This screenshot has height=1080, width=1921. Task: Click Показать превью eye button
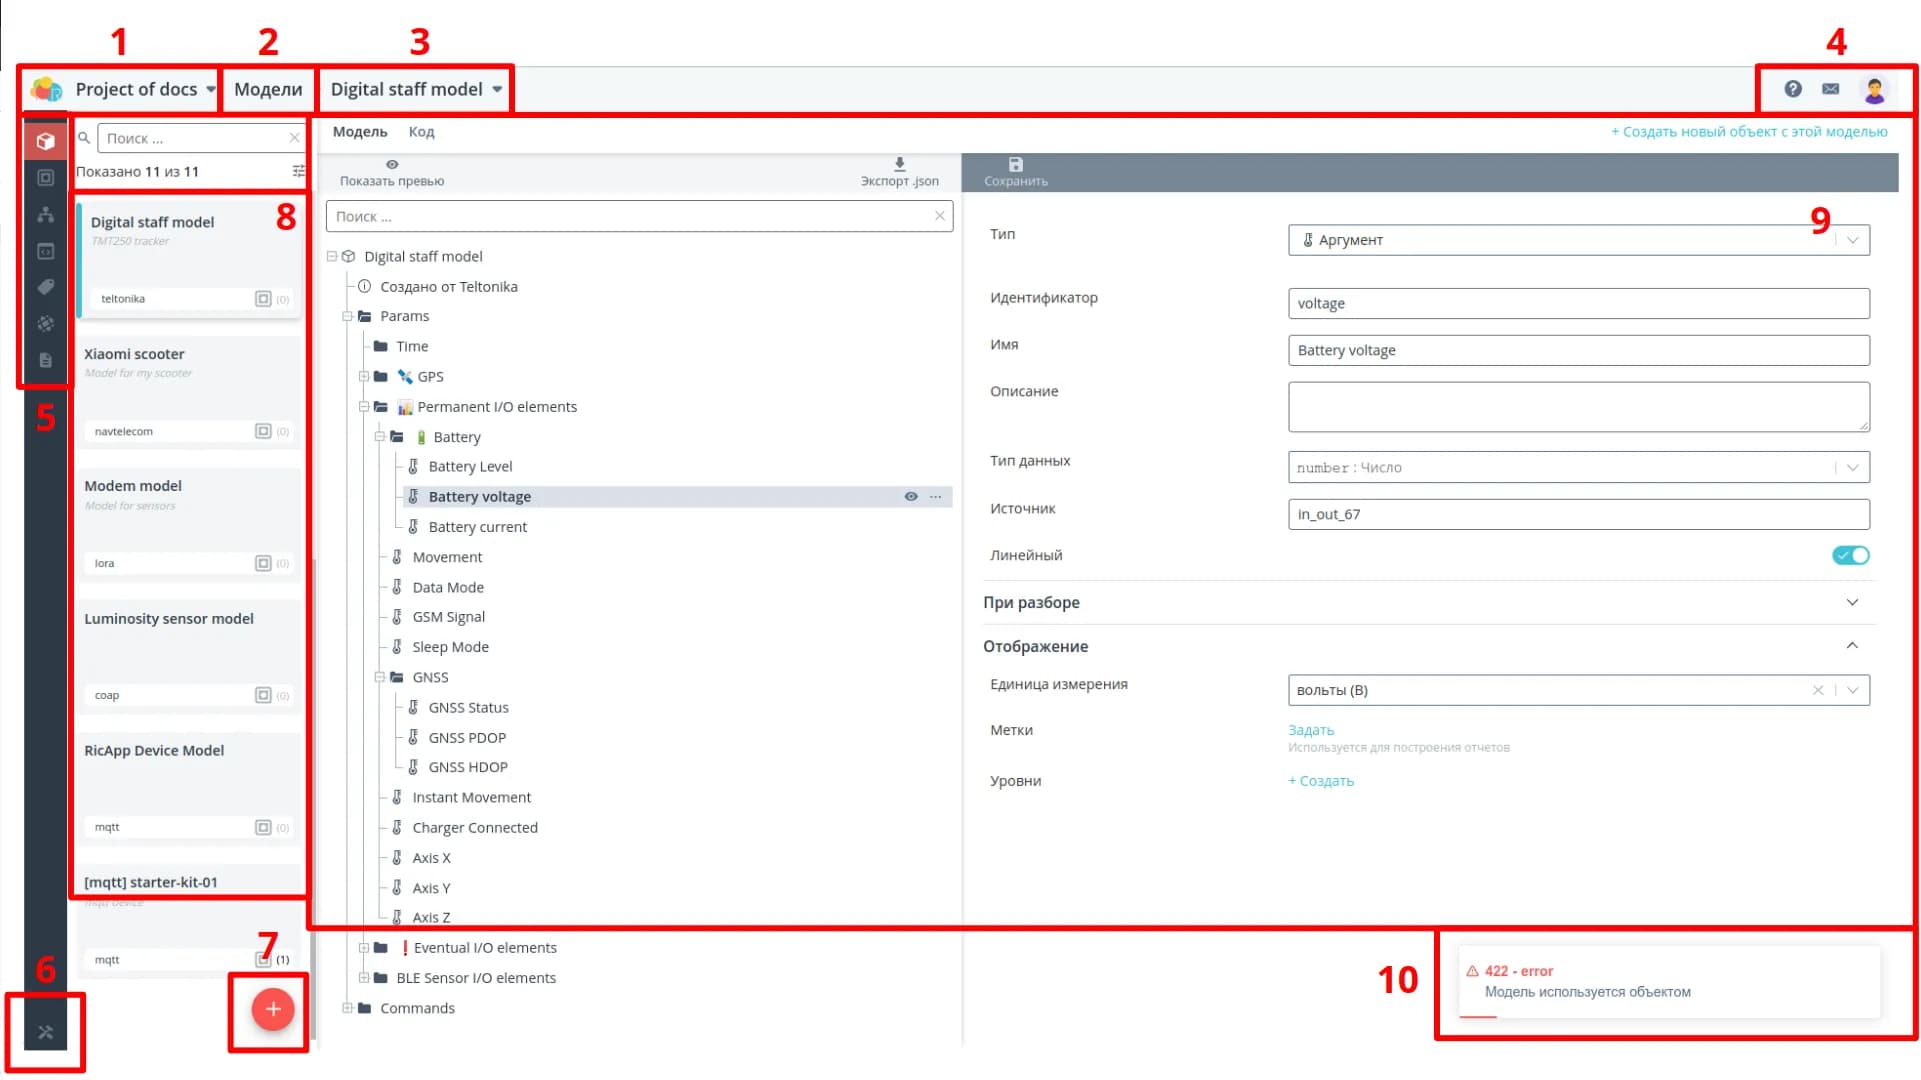[392, 165]
